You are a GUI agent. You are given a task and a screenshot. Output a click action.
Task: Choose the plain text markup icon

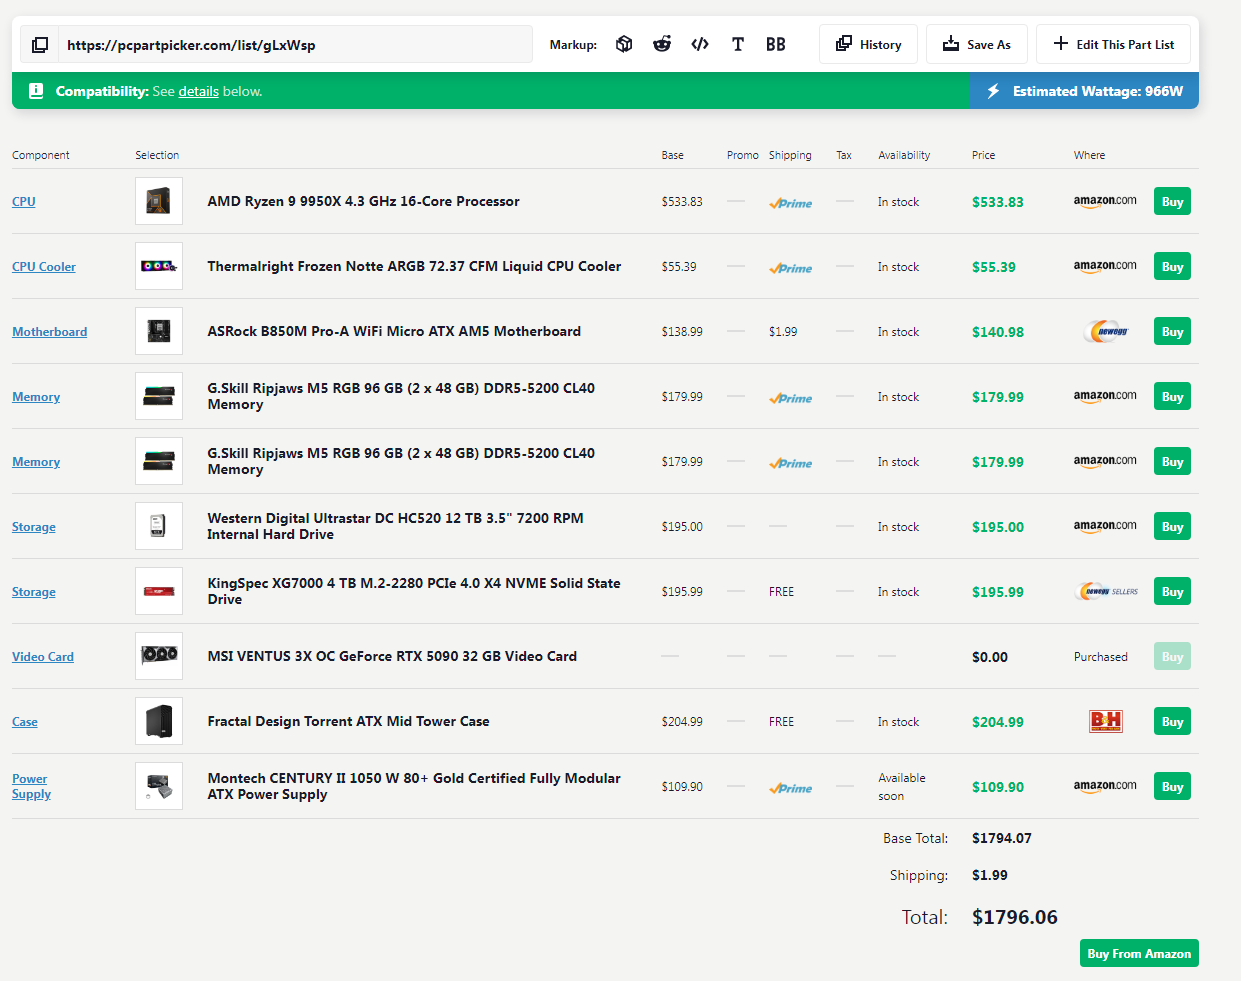738,44
